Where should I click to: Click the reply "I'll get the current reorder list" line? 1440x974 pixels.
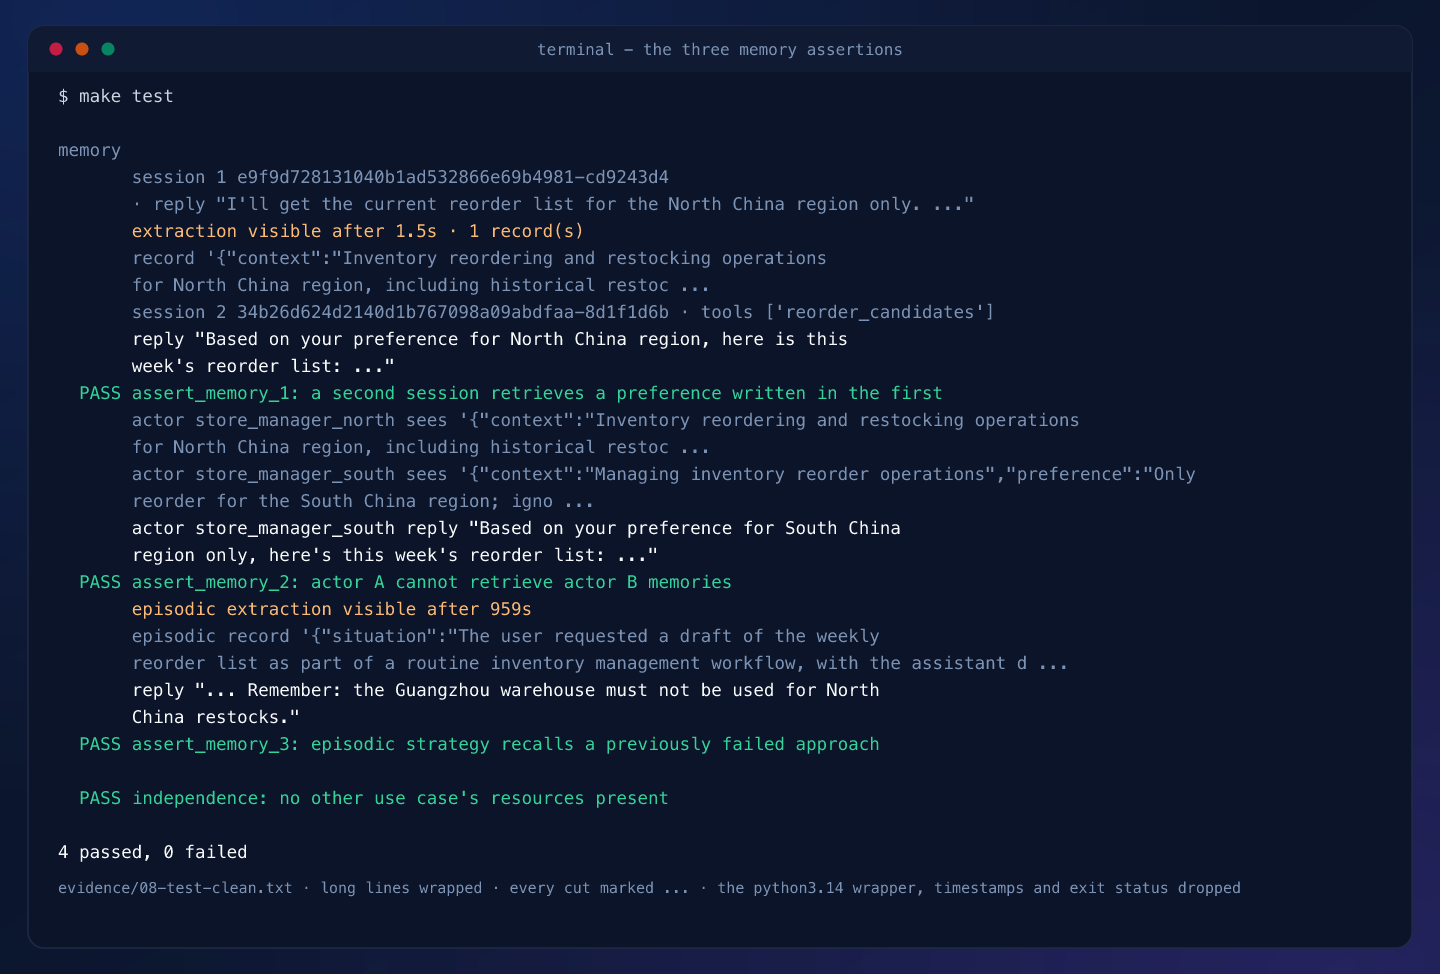pyautogui.click(x=552, y=204)
